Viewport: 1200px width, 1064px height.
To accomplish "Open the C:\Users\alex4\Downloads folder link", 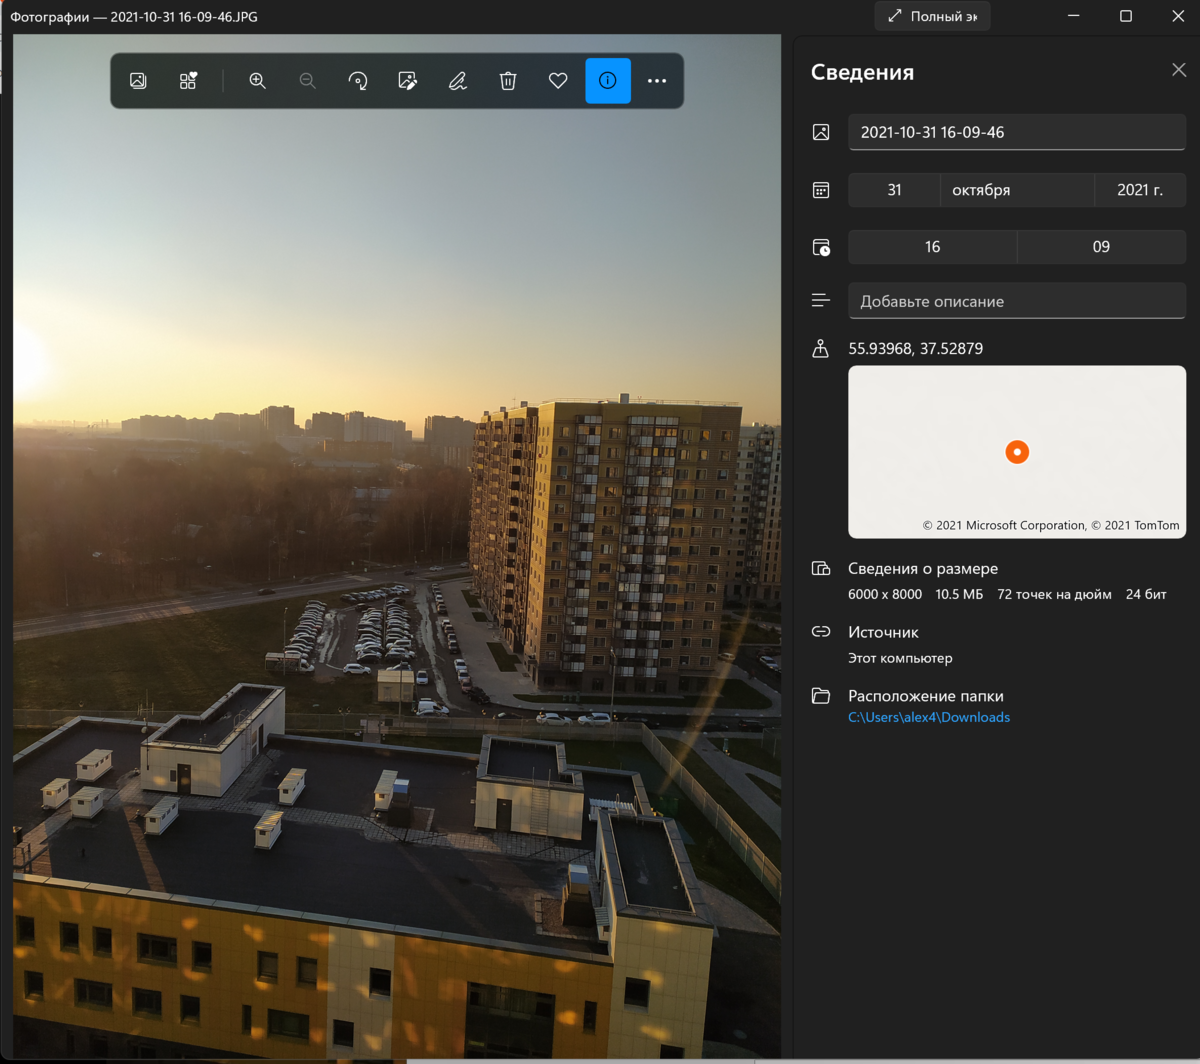I will [929, 717].
